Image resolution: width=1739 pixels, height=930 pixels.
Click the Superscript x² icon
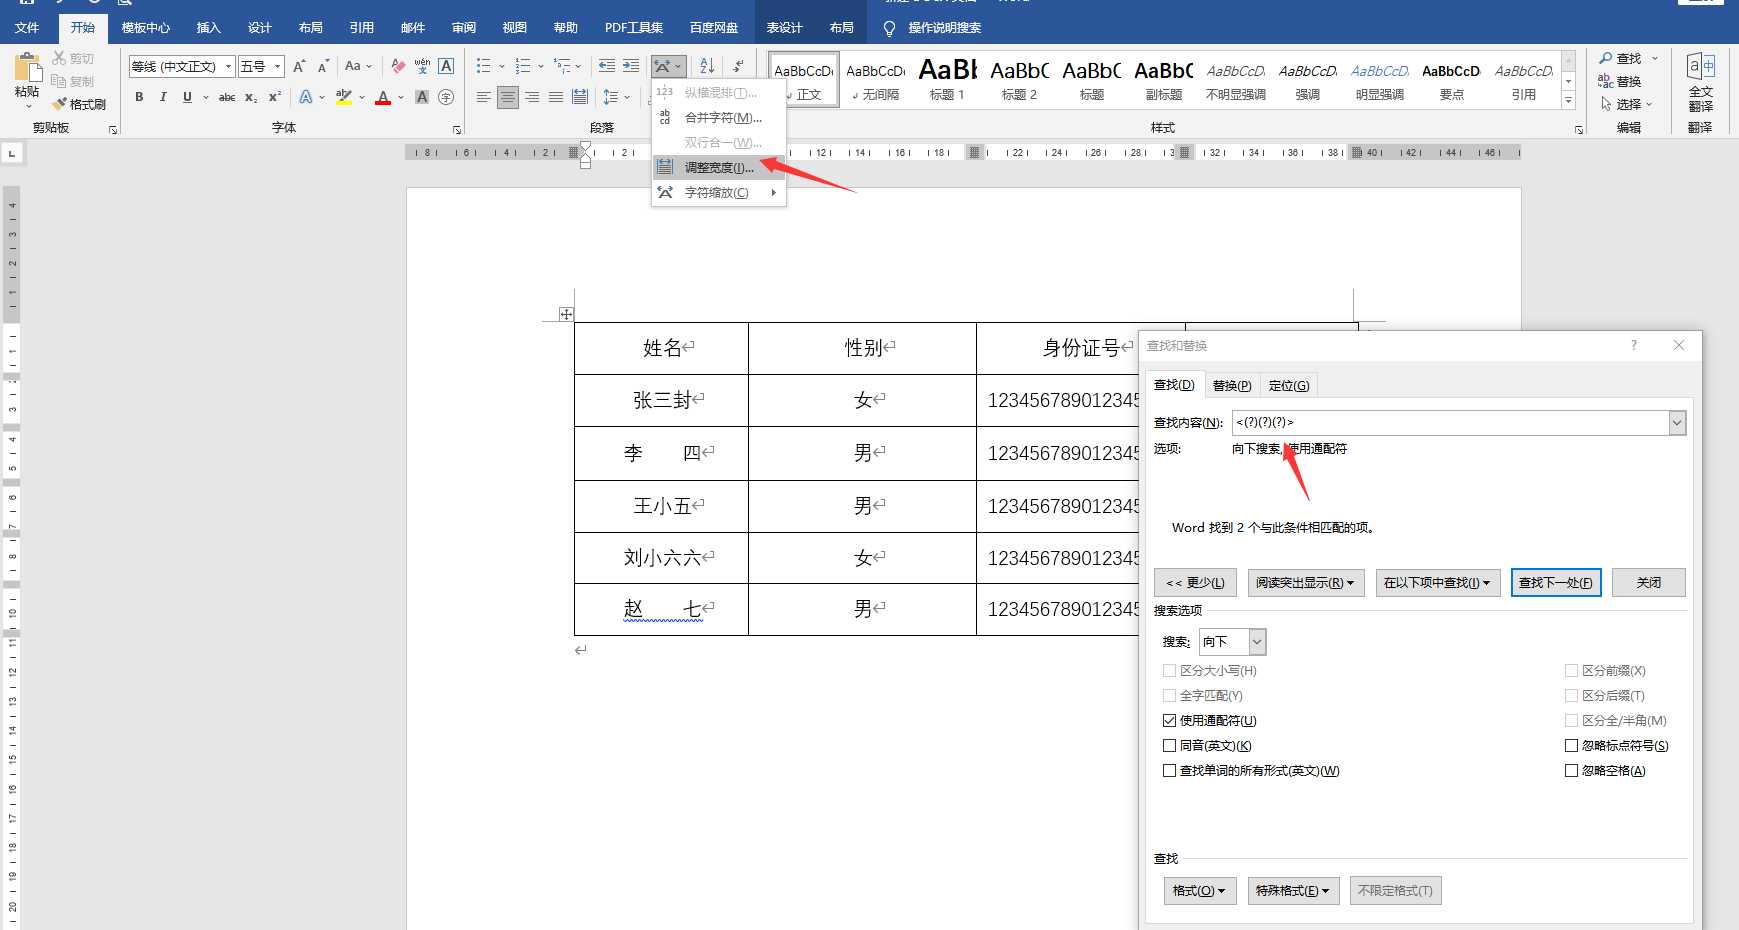coord(275,97)
